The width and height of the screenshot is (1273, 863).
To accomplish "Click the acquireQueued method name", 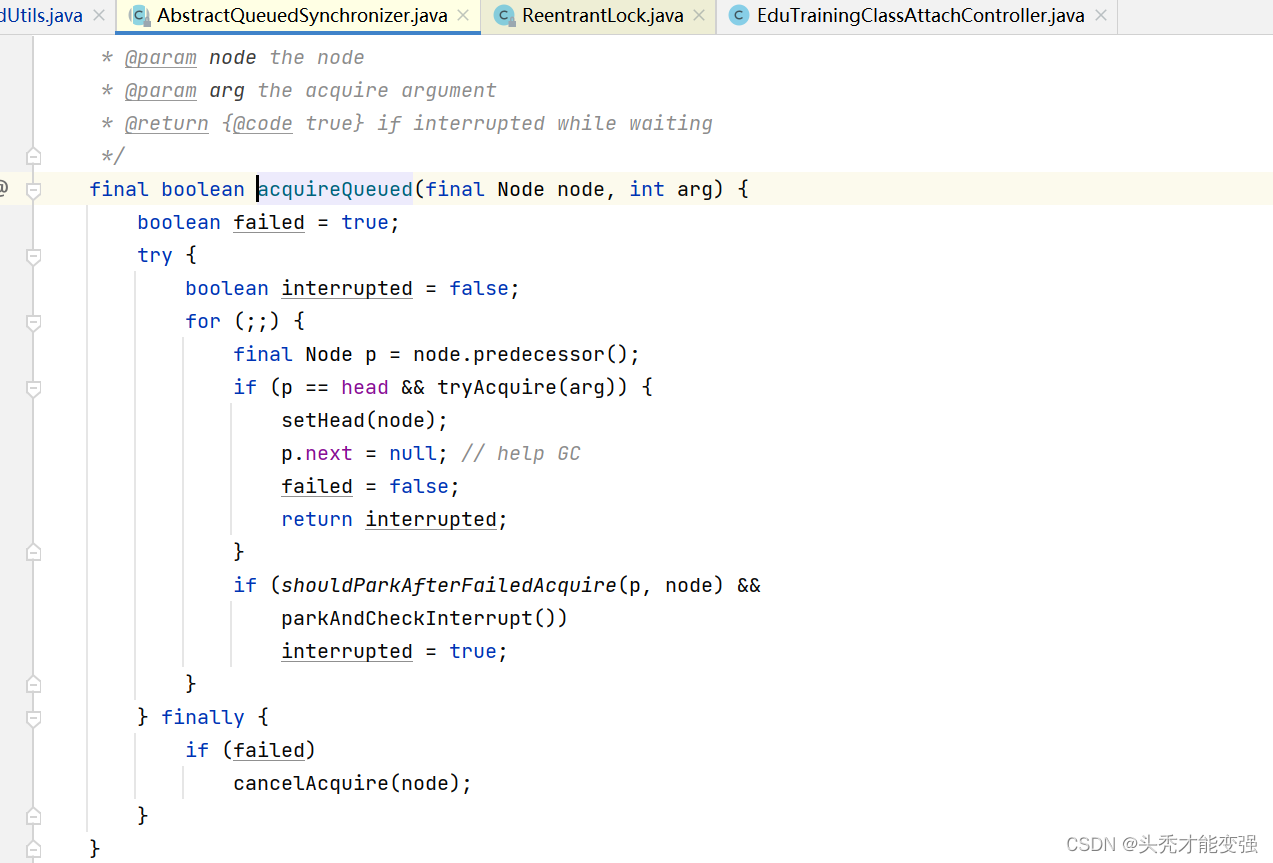I will click(x=335, y=189).
